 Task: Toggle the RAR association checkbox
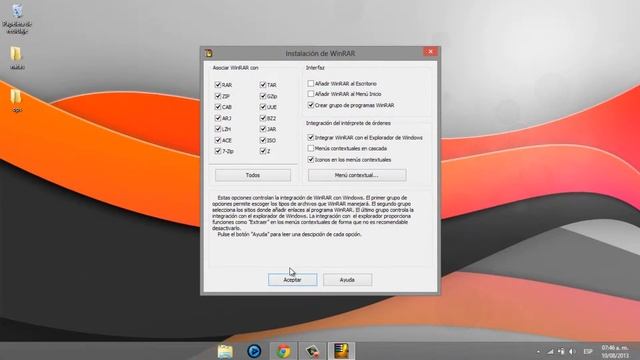pos(218,85)
